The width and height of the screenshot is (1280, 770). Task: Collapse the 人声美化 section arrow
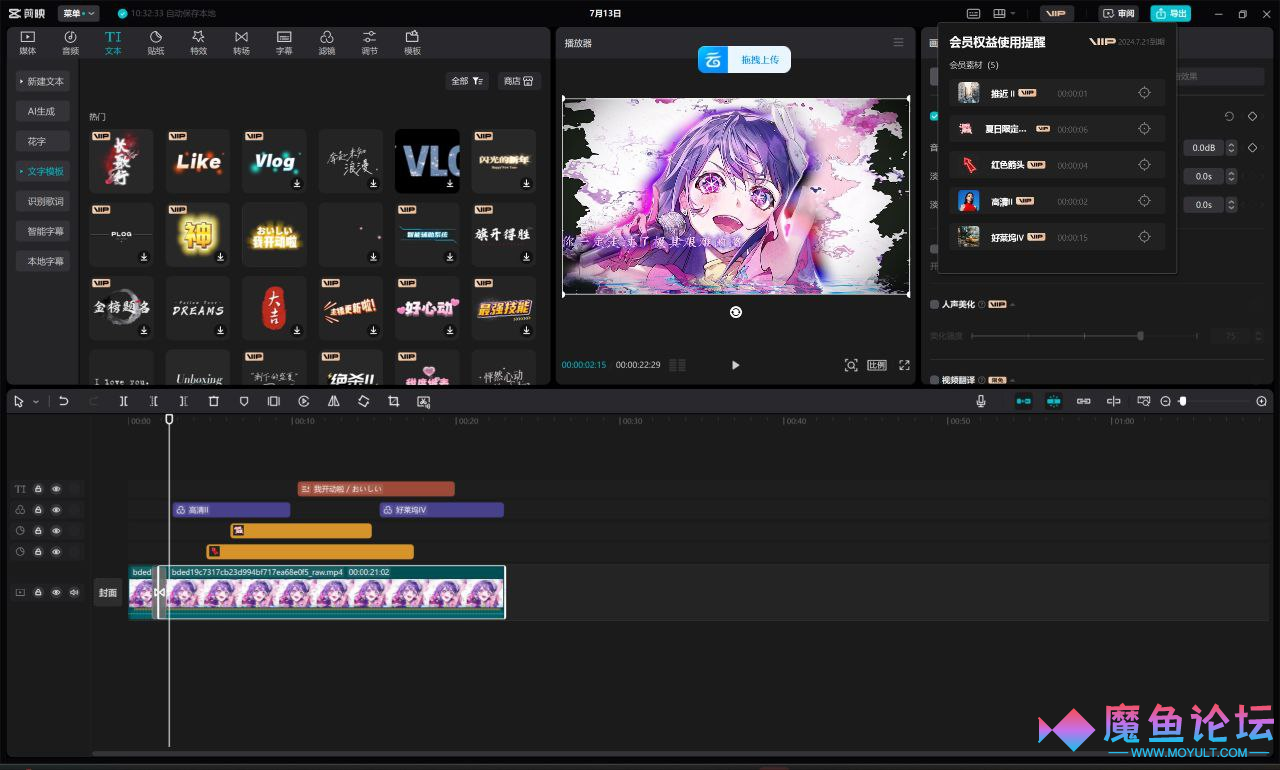click(x=1012, y=304)
